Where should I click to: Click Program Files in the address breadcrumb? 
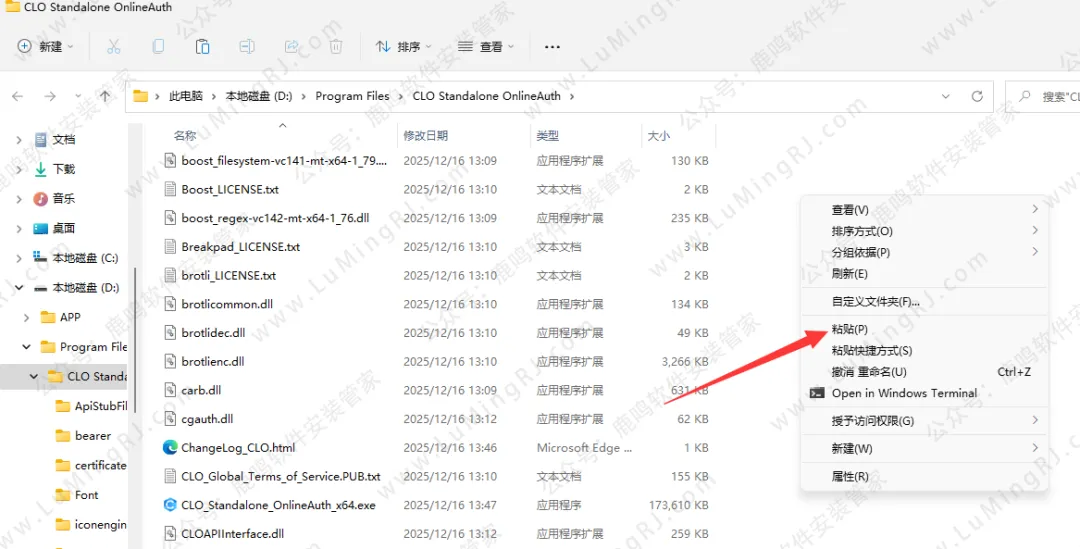pos(352,96)
